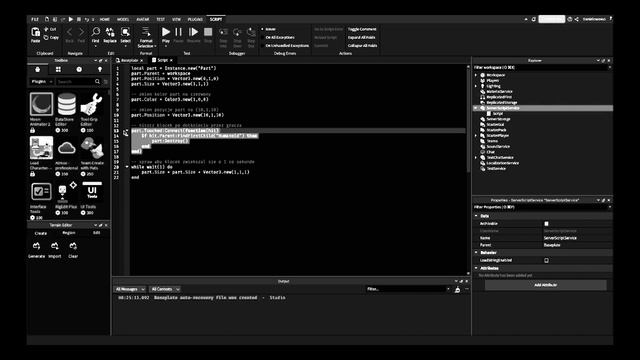Click Import terrain icon

(x=55, y=246)
